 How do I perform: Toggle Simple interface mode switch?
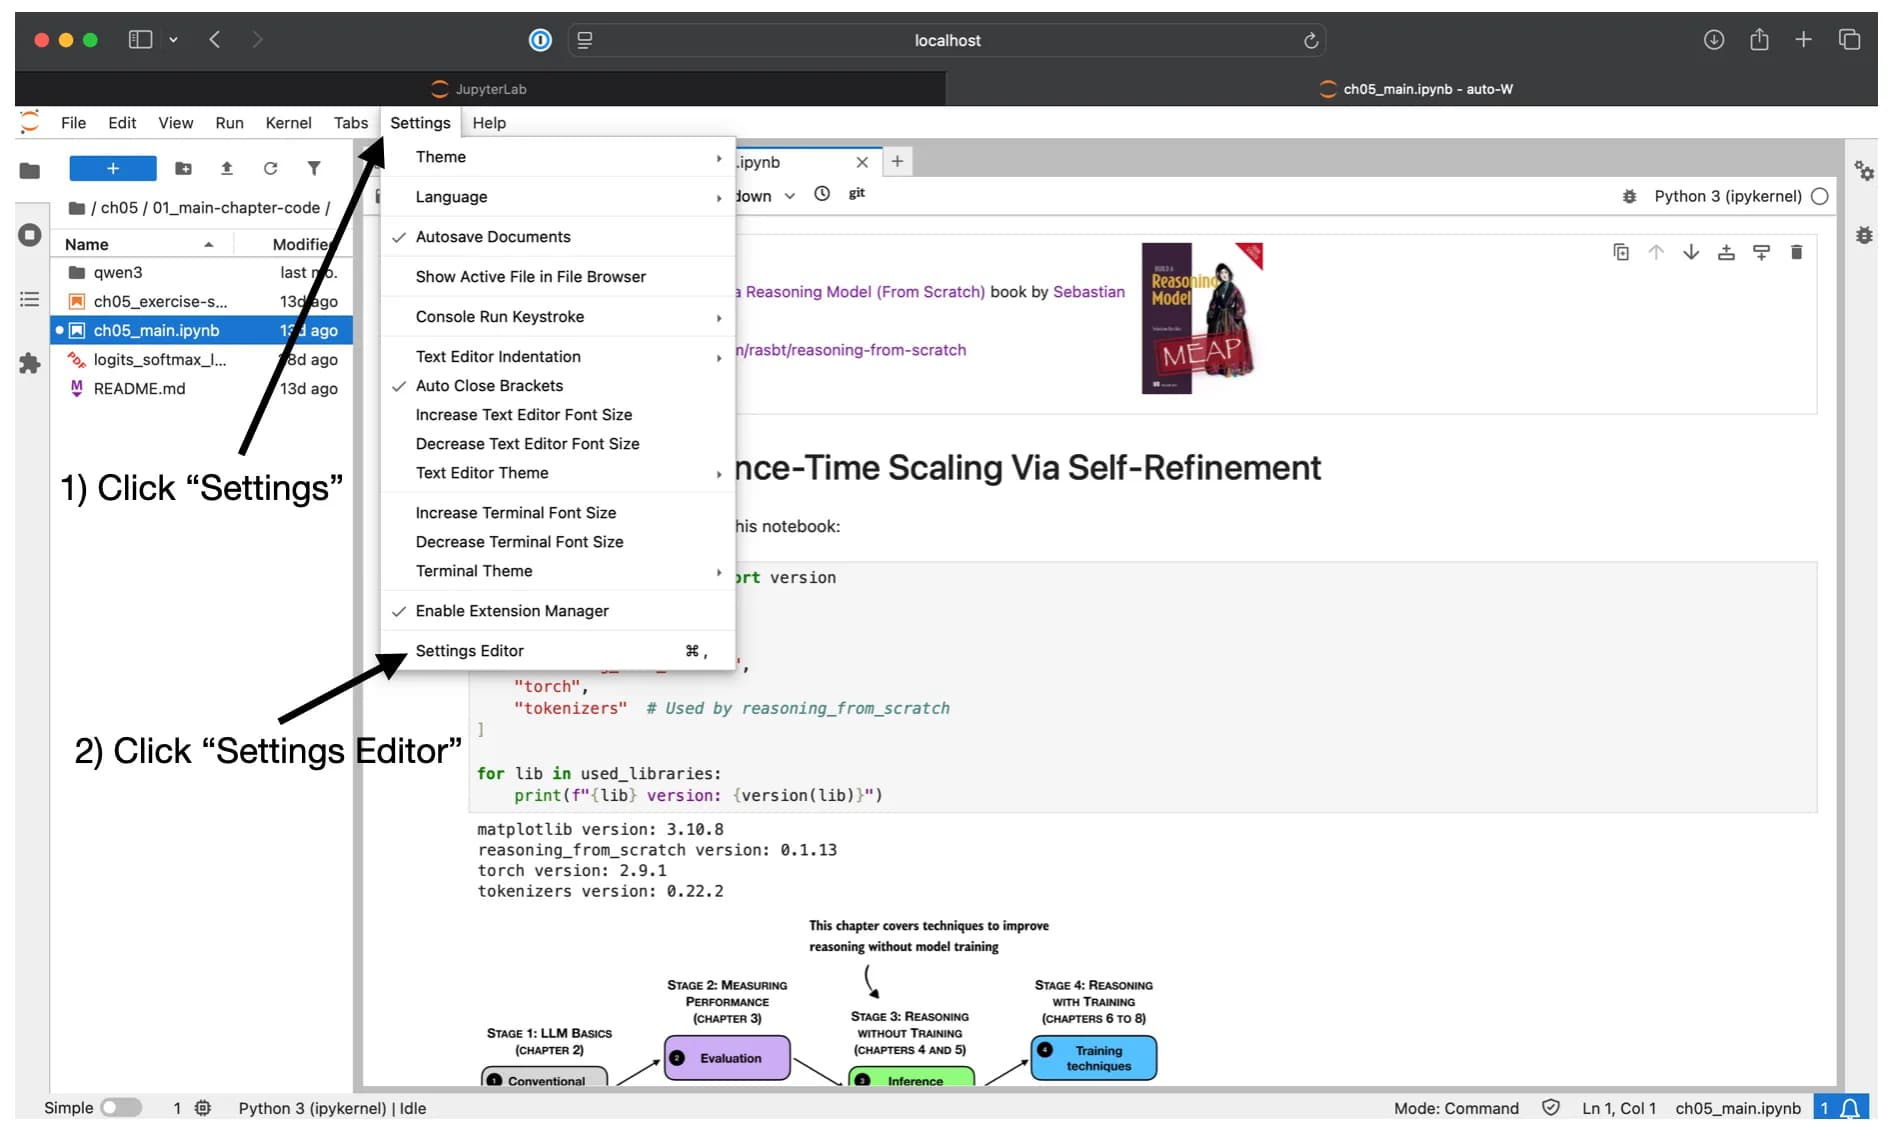[x=121, y=1108]
